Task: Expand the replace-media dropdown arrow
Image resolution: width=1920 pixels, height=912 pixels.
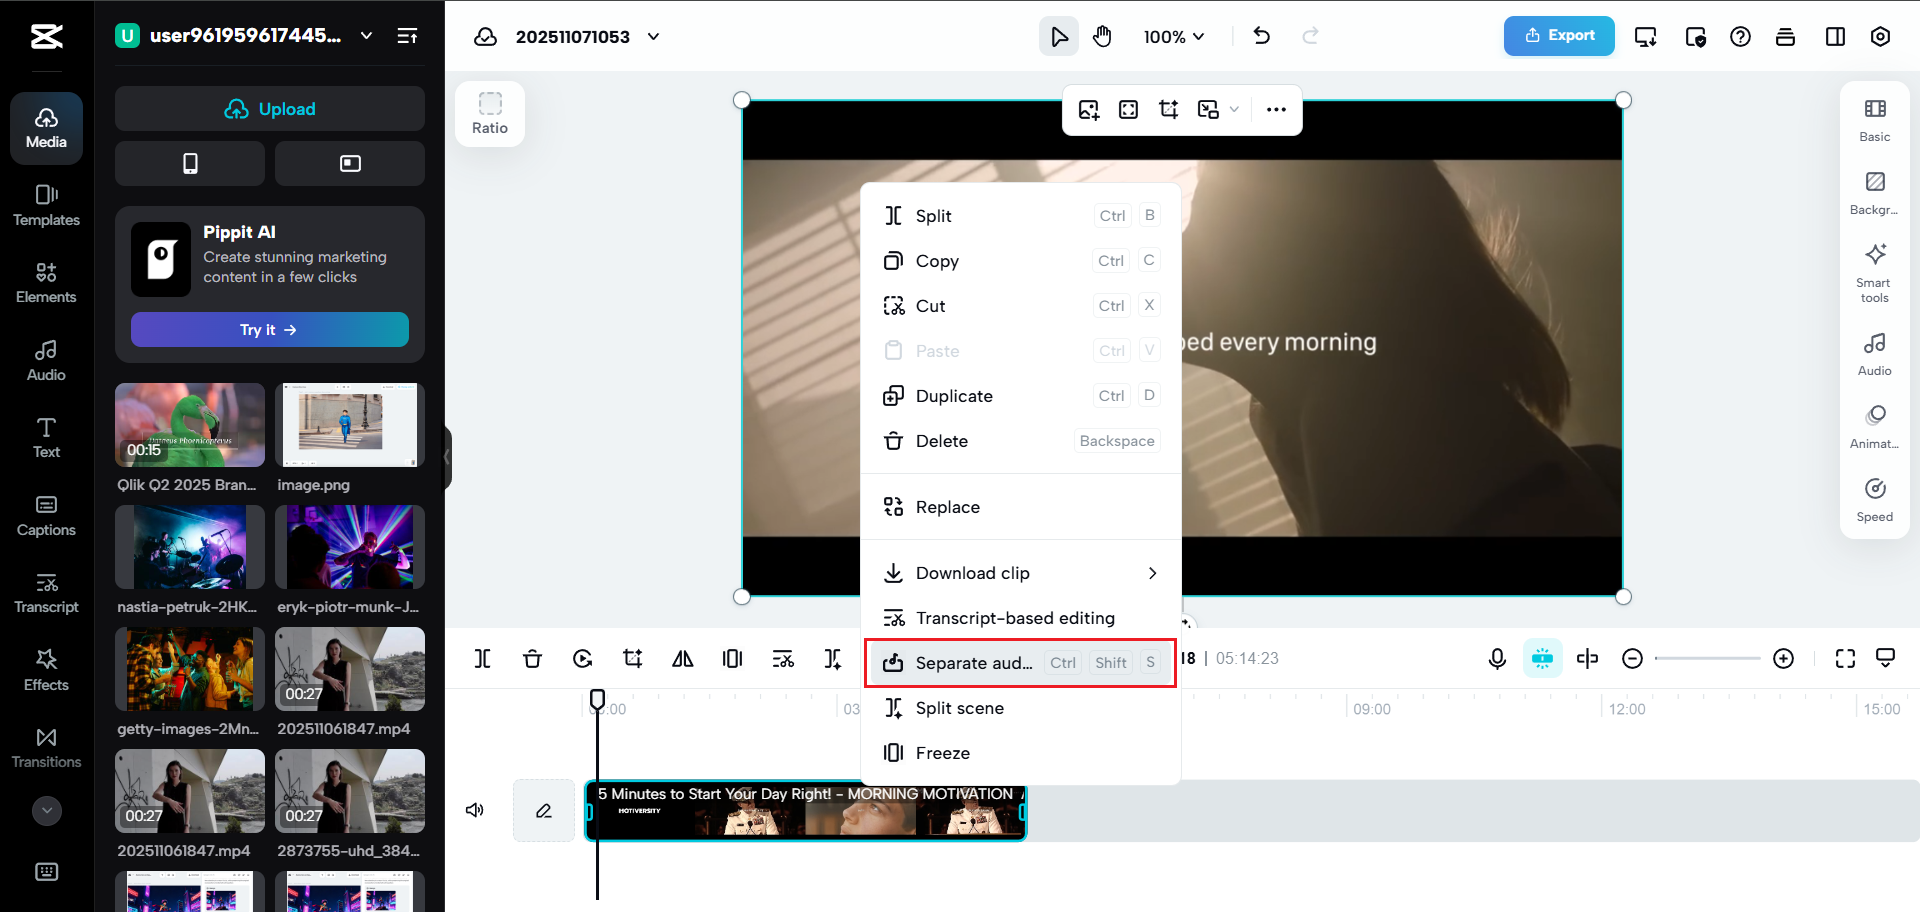Action: (x=1234, y=110)
